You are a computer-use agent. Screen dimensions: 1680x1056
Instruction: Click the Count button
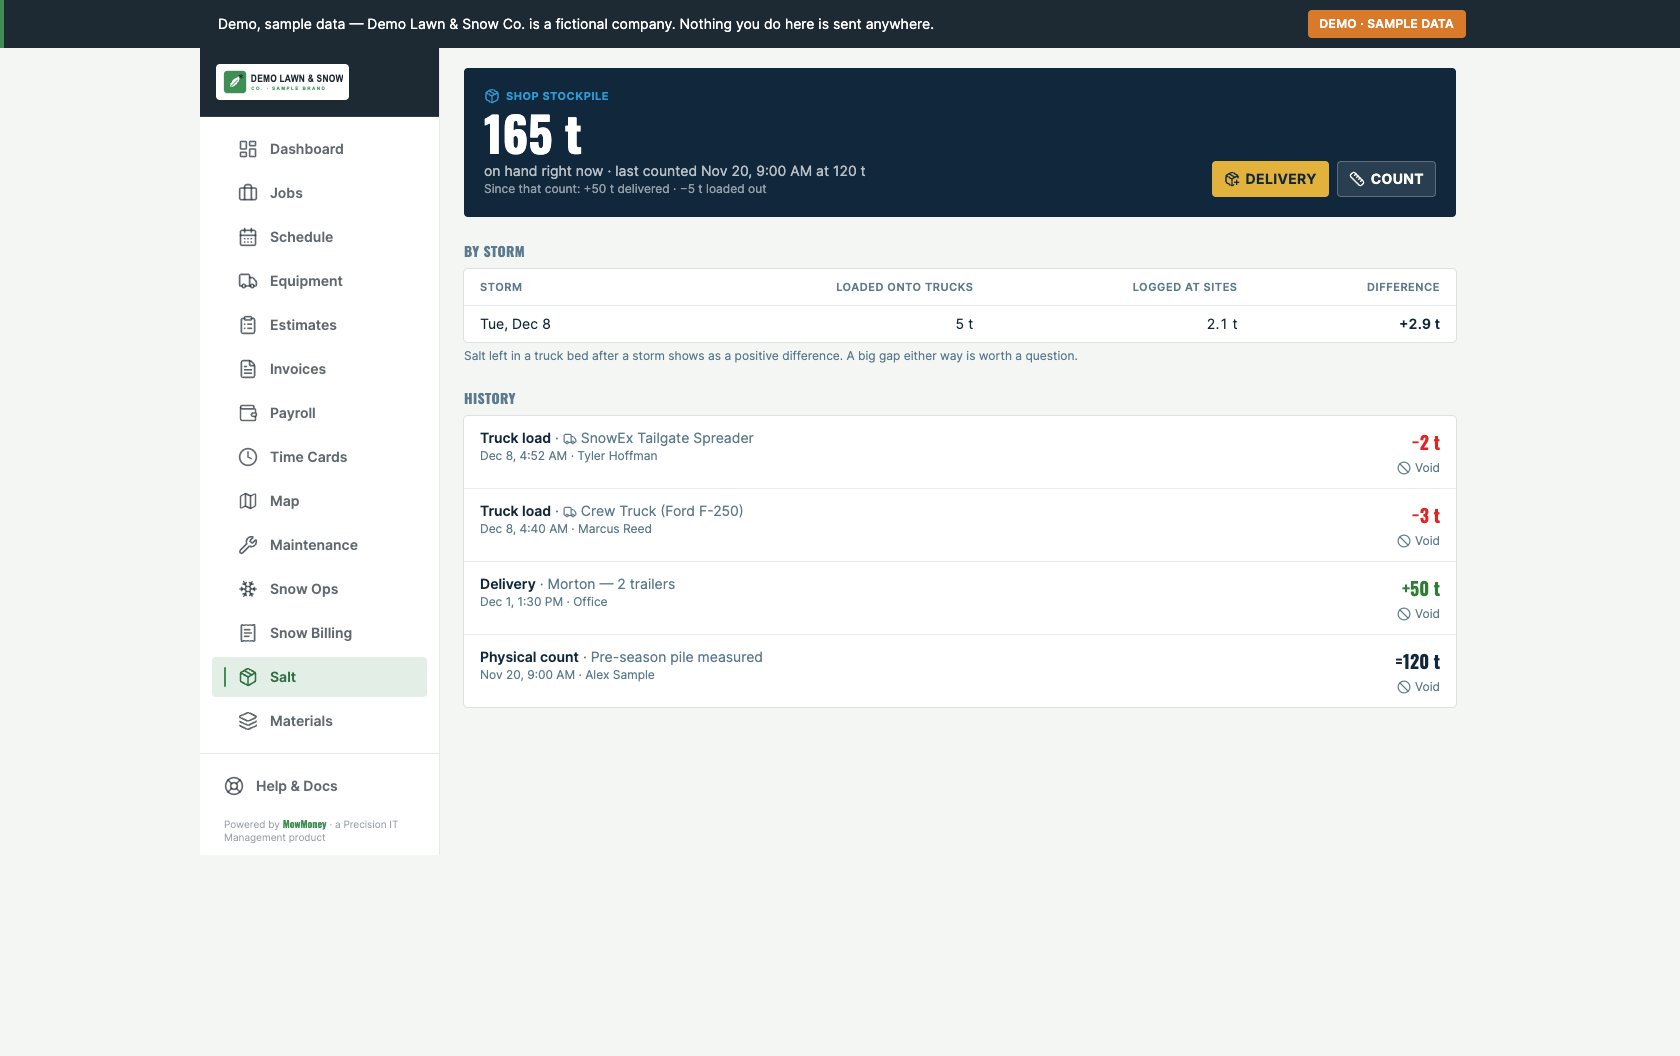tap(1386, 179)
